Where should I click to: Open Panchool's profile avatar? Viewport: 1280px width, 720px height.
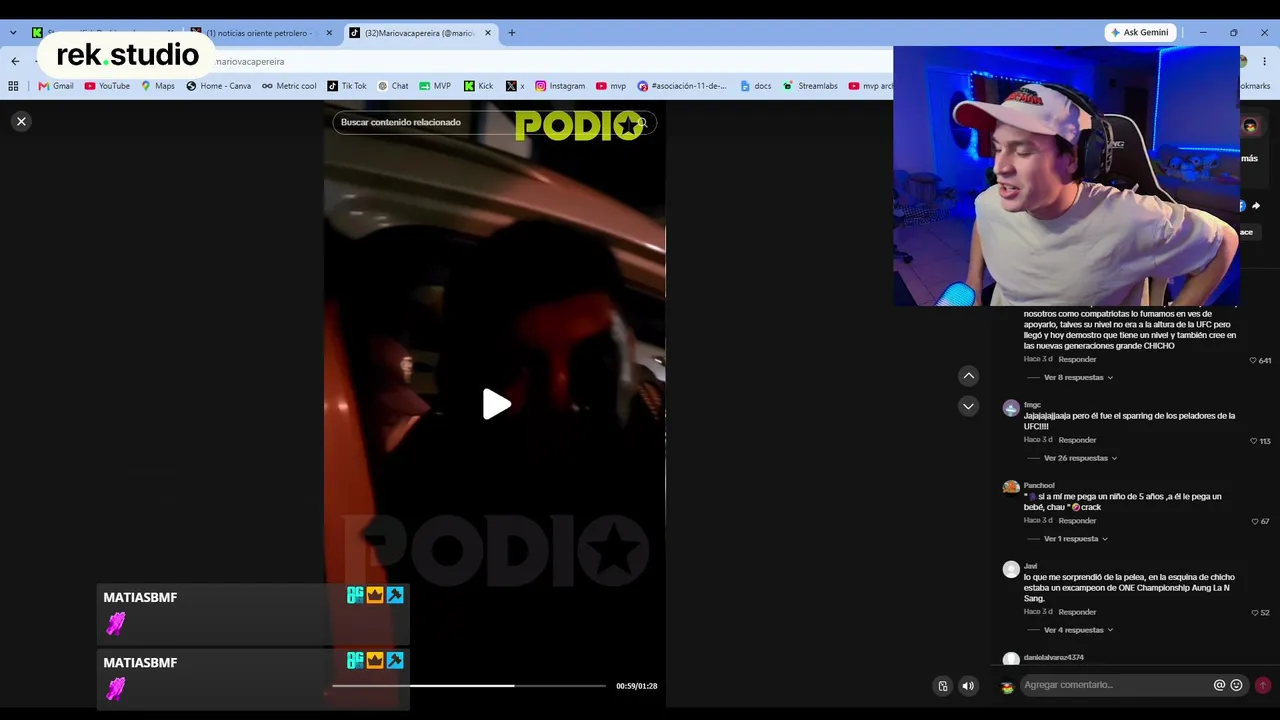pos(1011,488)
